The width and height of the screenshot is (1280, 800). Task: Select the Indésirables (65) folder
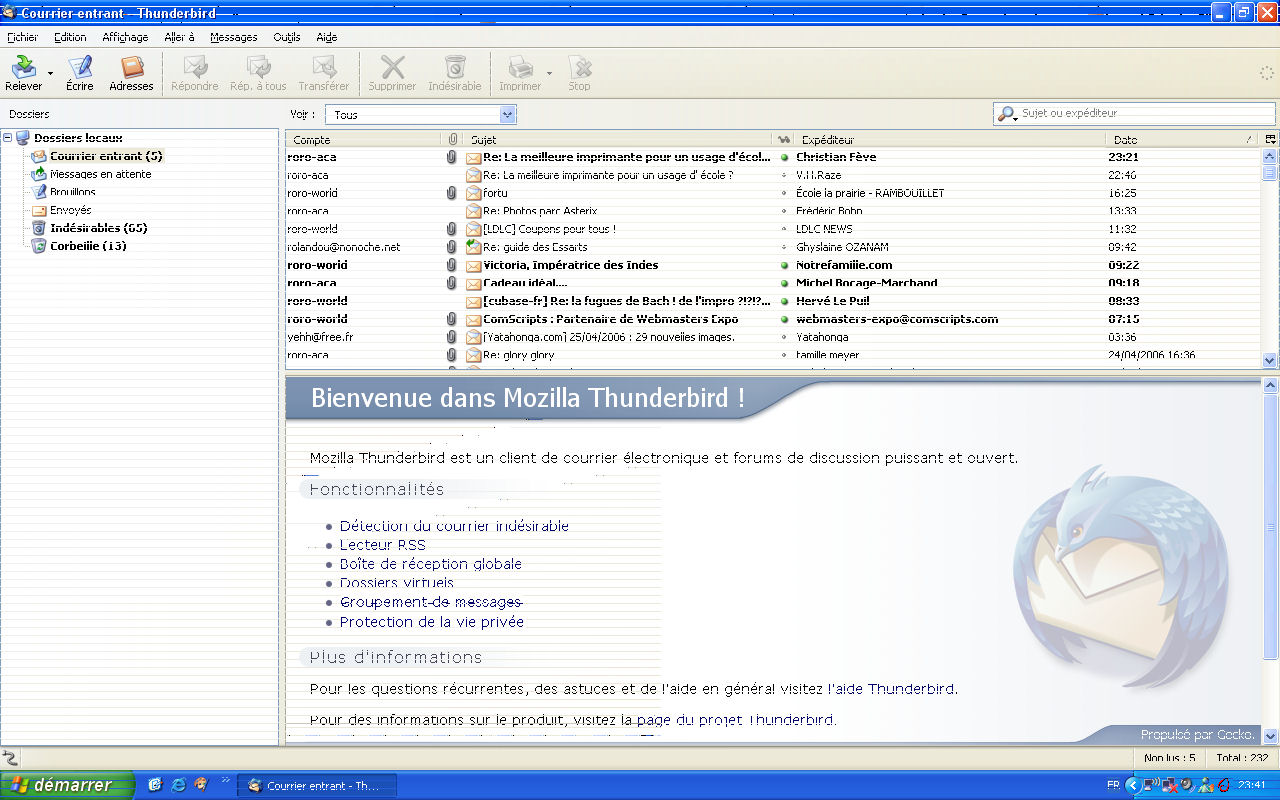(x=99, y=228)
